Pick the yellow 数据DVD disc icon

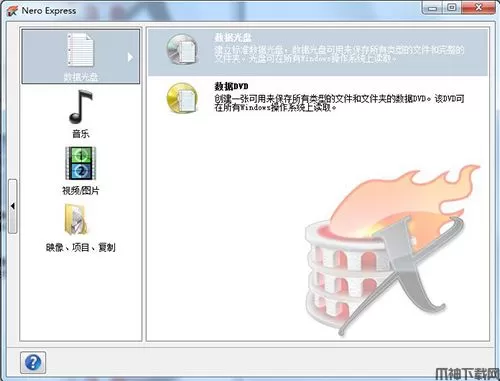(182, 98)
